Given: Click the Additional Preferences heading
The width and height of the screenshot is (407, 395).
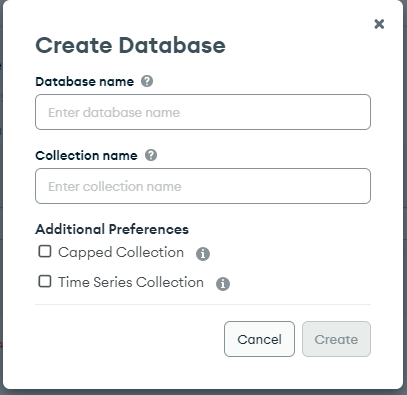Looking at the screenshot, I should [112, 229].
